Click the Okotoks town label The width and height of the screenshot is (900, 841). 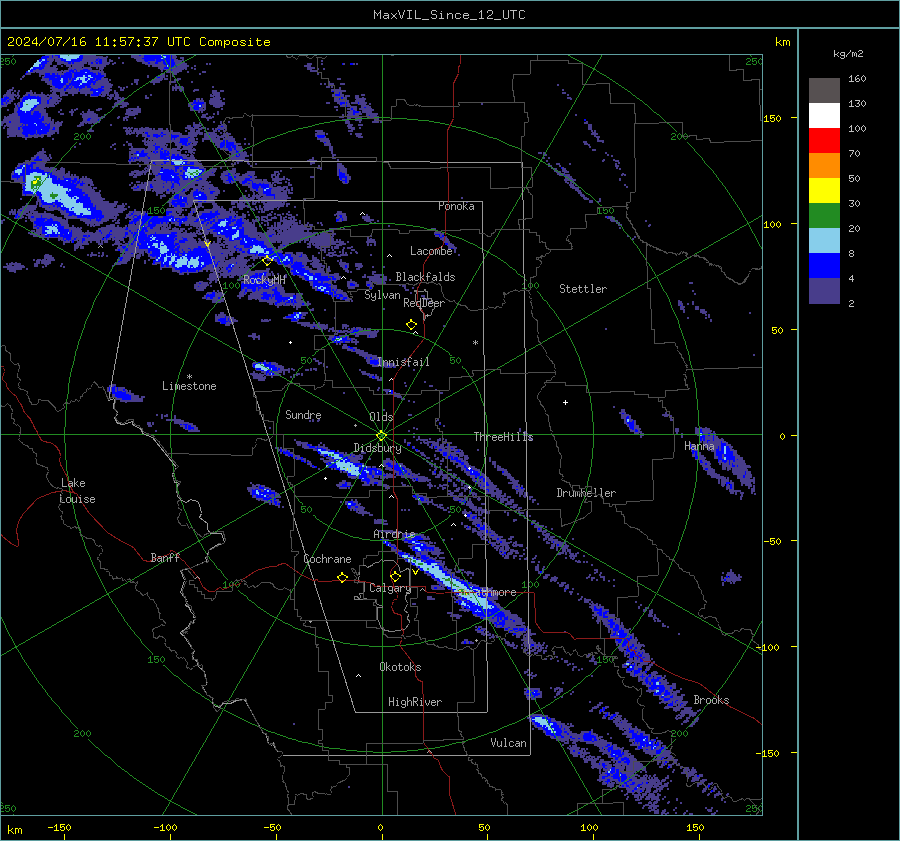click(x=400, y=667)
